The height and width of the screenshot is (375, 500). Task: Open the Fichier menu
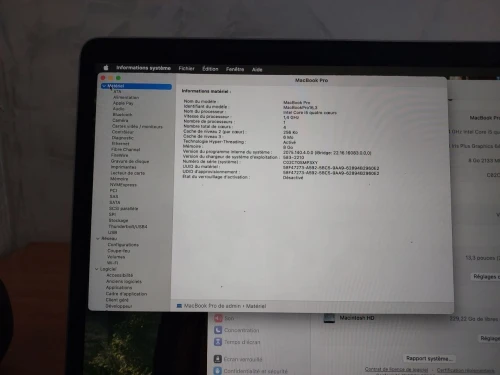tap(186, 68)
